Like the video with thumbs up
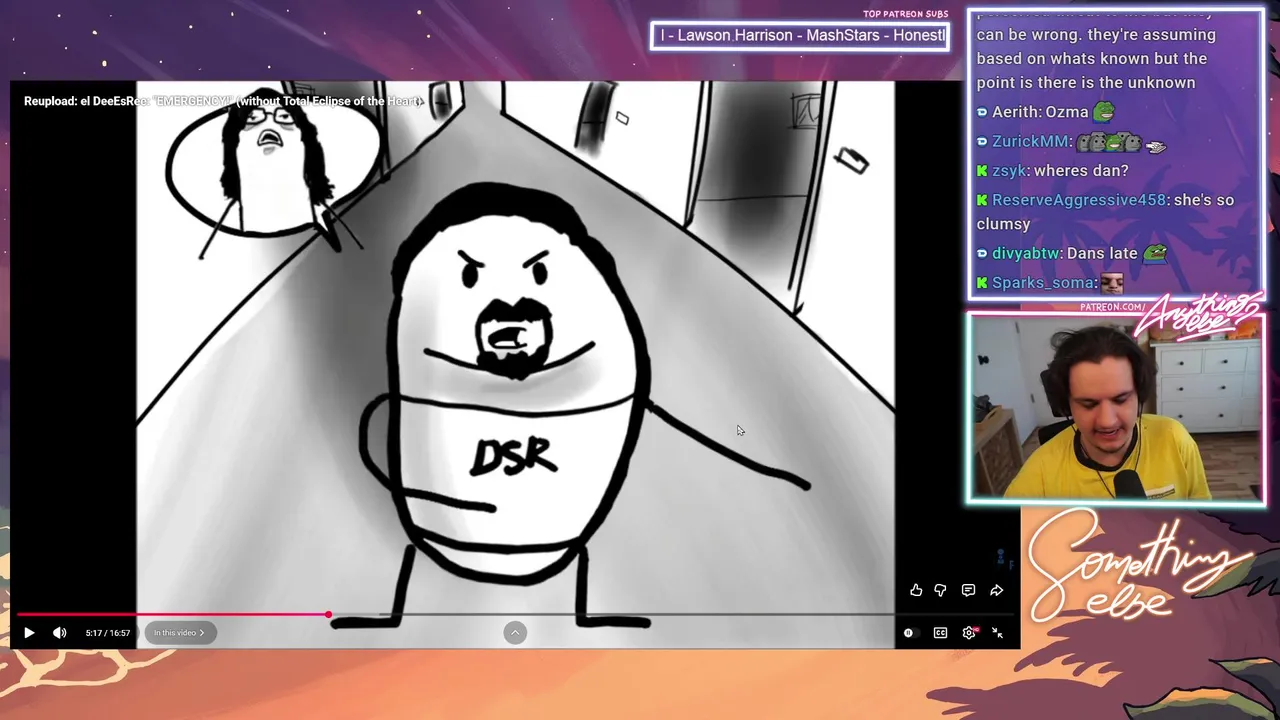The height and width of the screenshot is (720, 1280). click(916, 591)
